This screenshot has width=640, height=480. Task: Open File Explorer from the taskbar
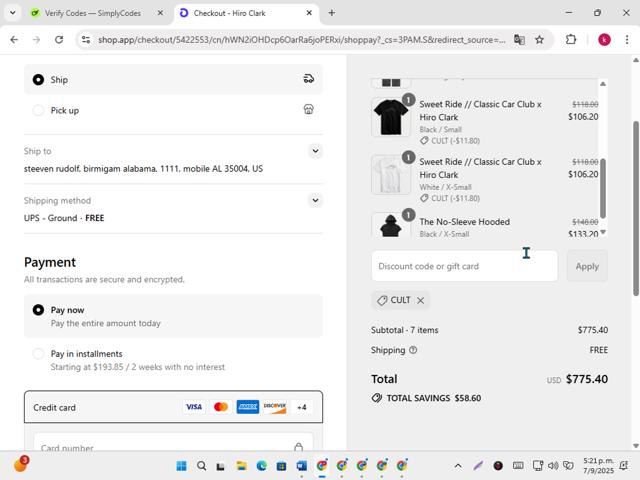click(241, 466)
